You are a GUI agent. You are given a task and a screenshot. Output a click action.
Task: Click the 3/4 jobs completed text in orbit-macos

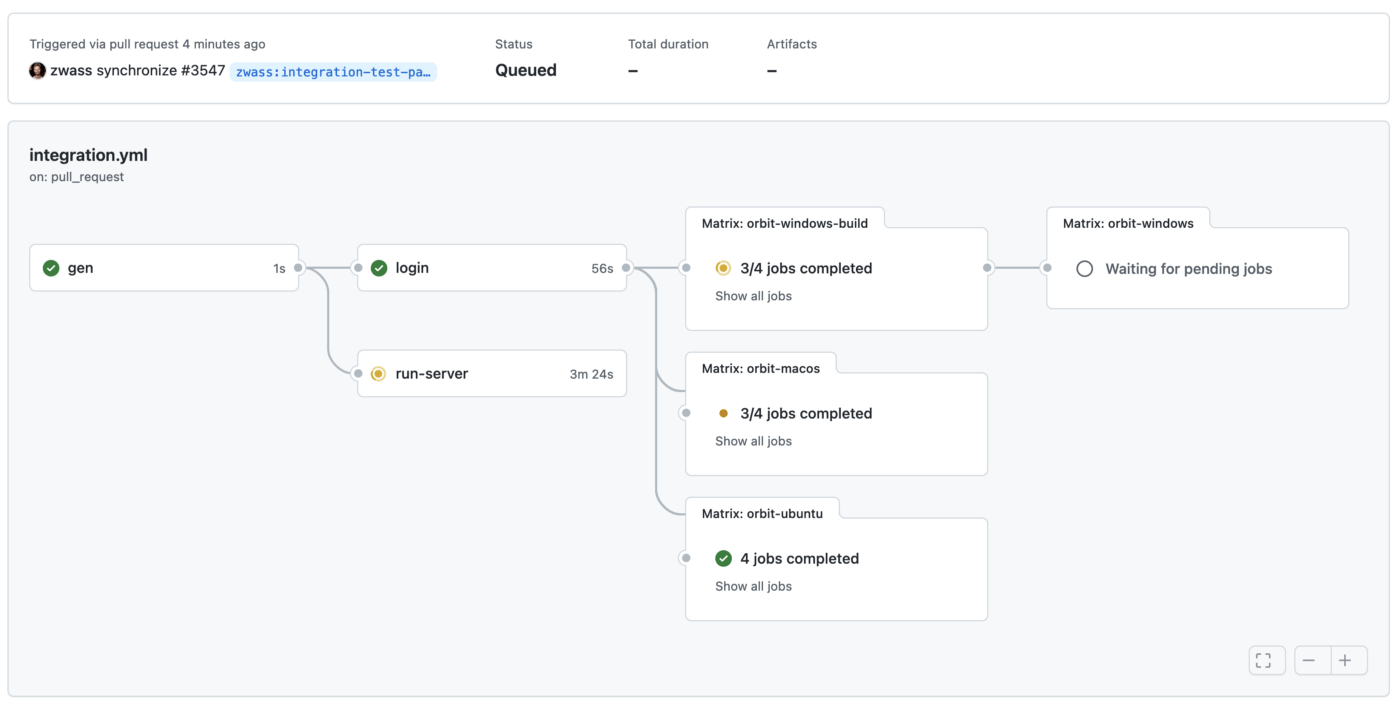(806, 413)
